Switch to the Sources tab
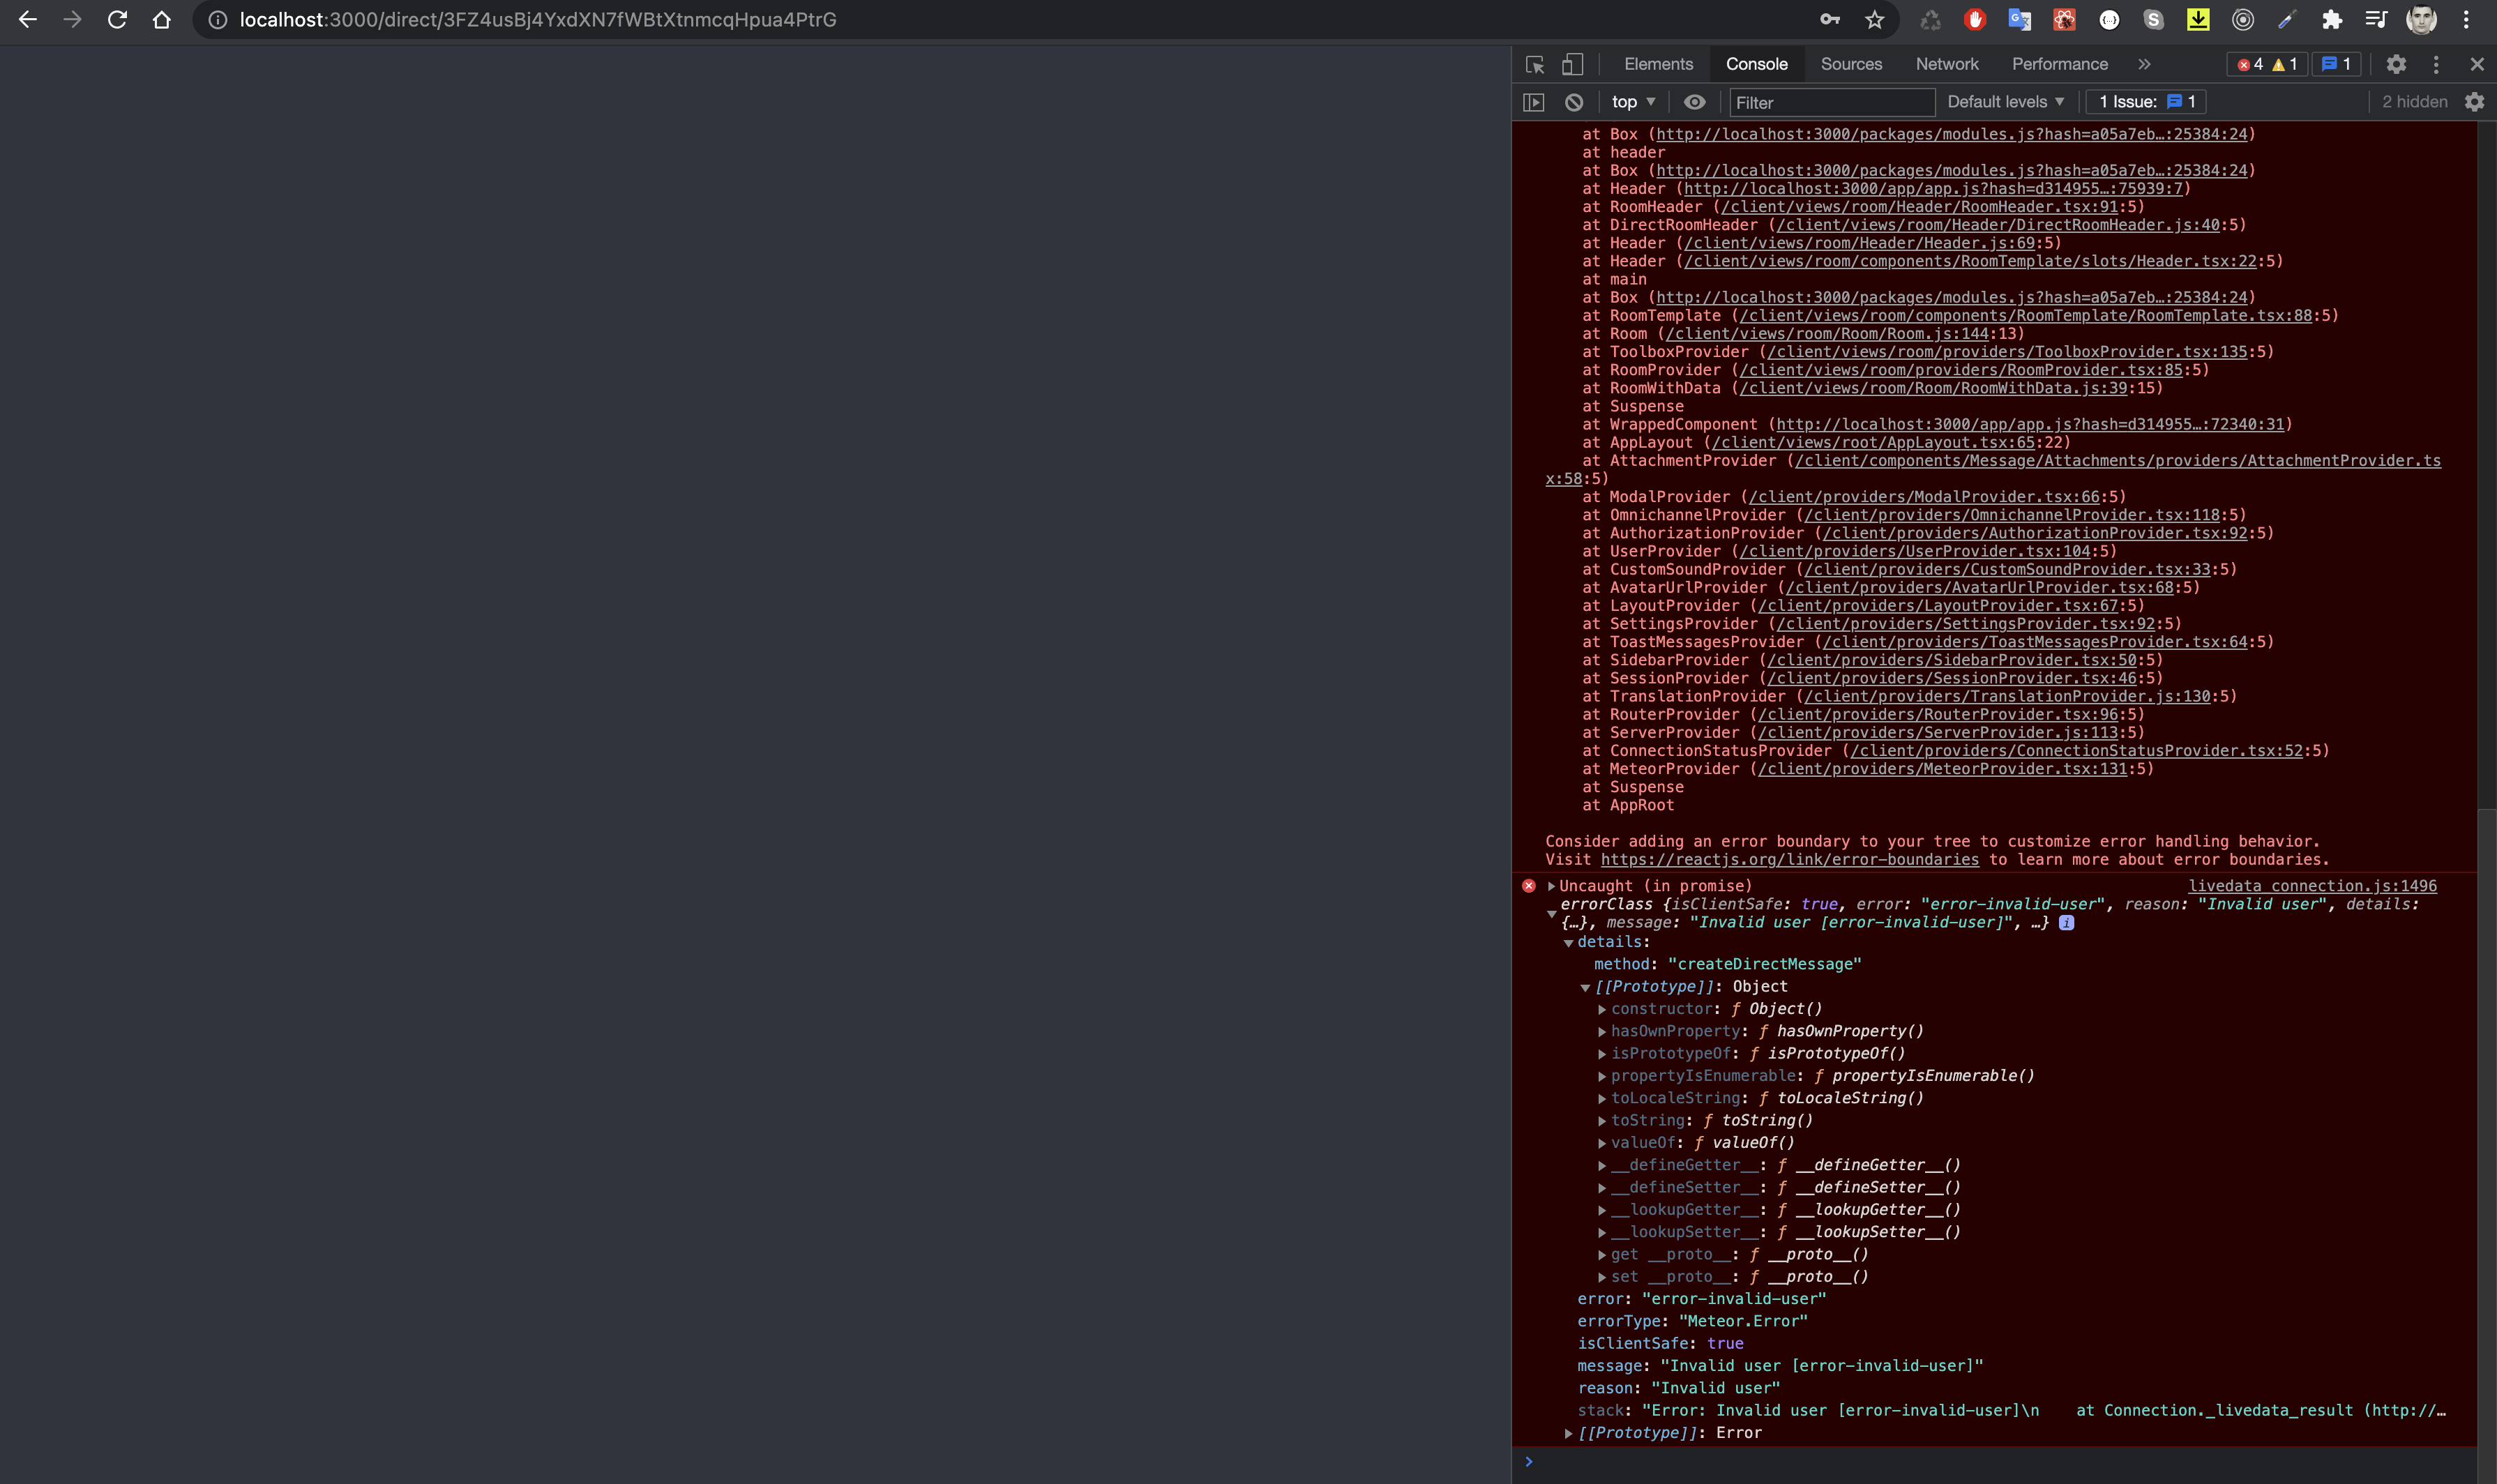The image size is (2497, 1484). coord(1851,64)
